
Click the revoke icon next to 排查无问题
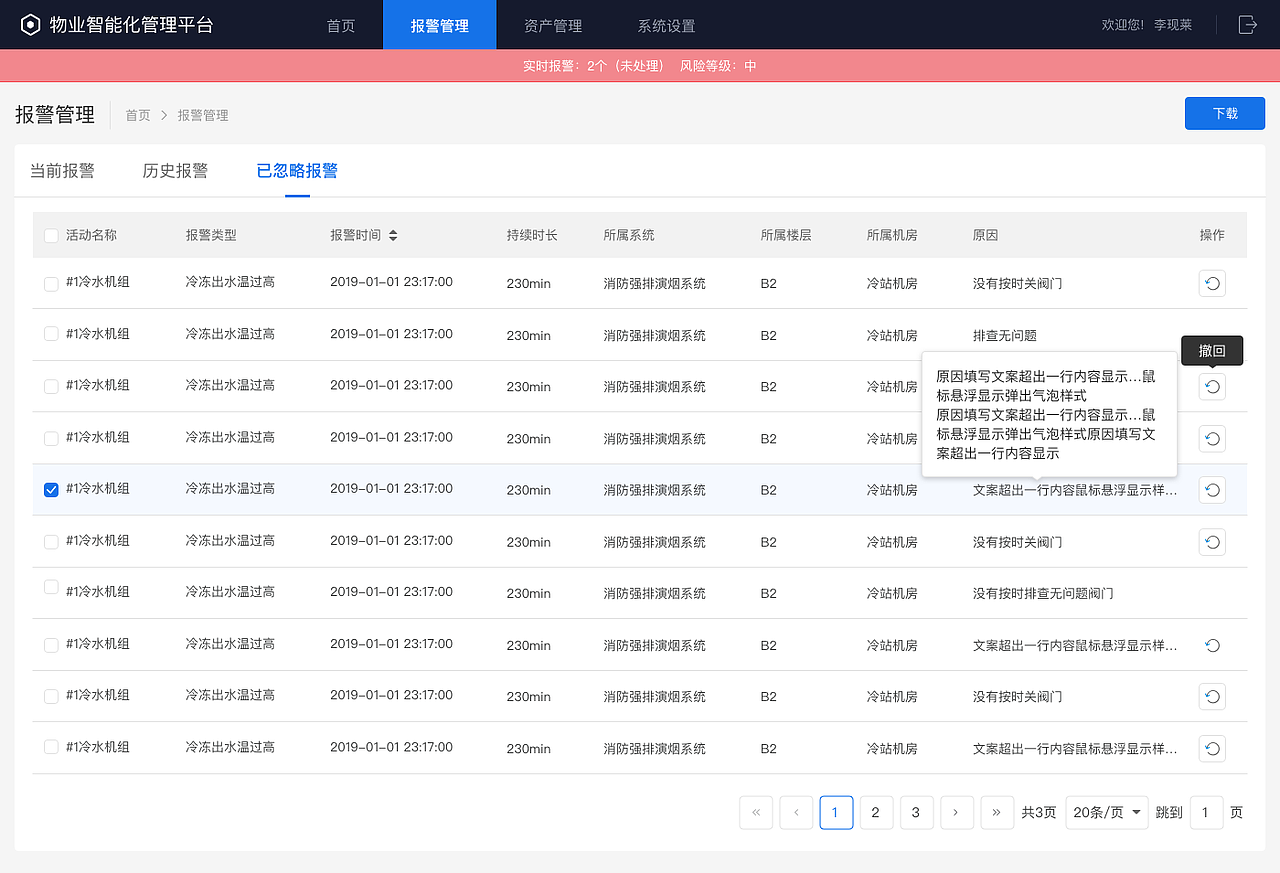pos(1212,335)
